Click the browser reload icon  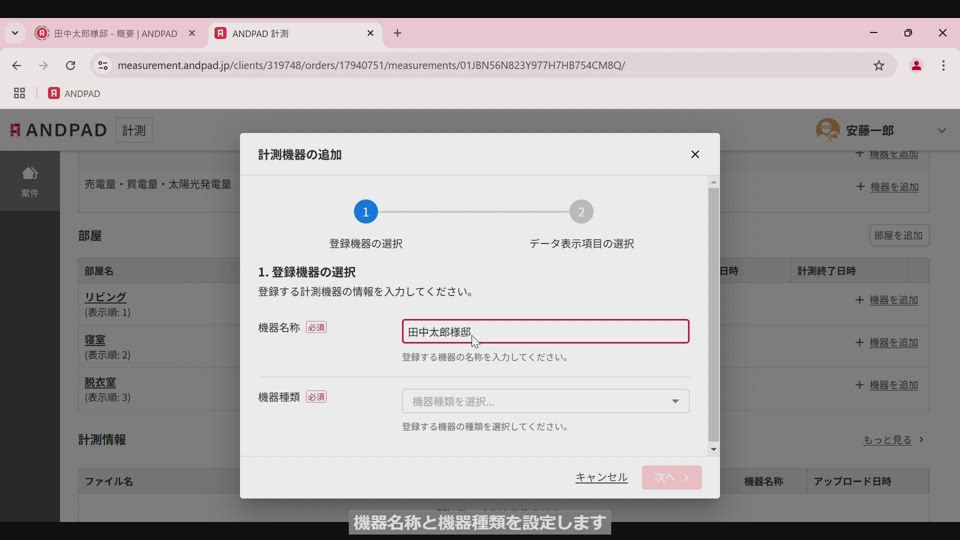point(70,65)
